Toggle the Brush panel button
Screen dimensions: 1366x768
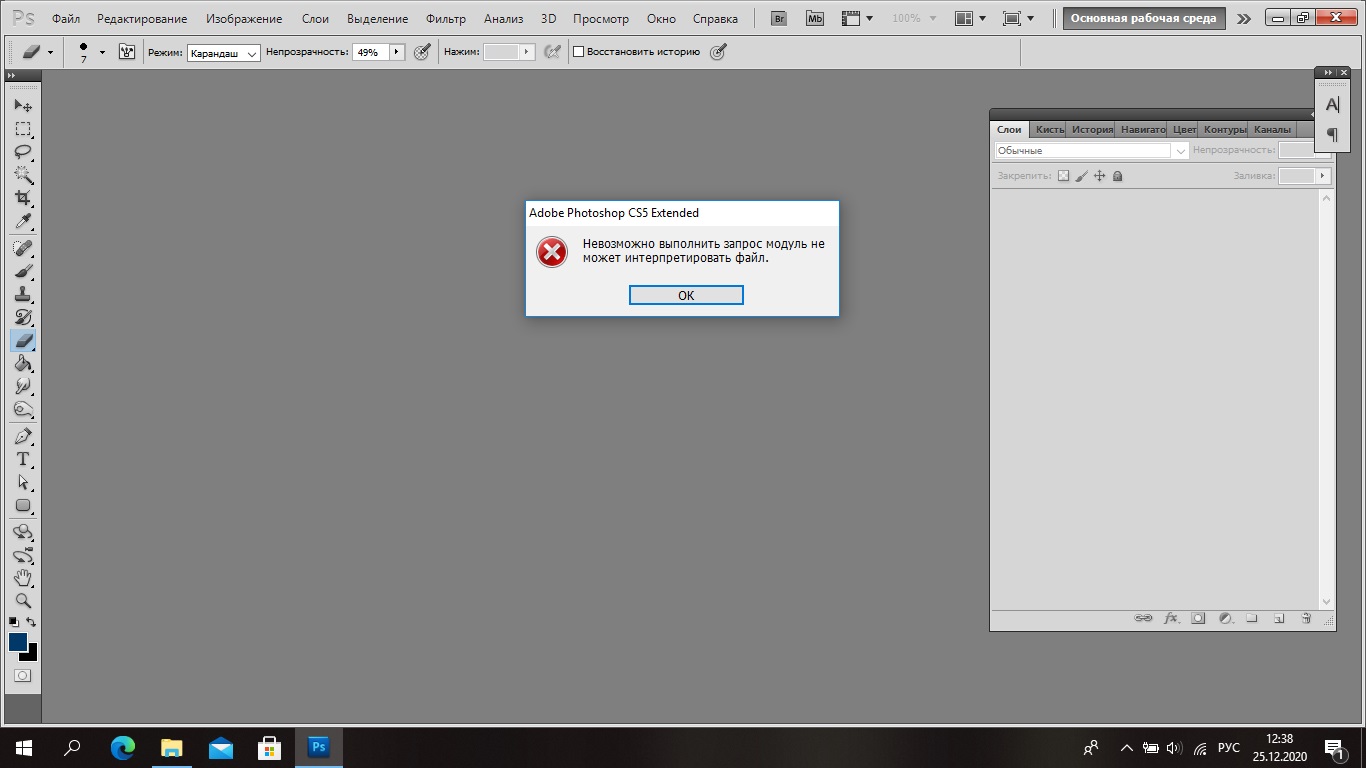(x=127, y=52)
